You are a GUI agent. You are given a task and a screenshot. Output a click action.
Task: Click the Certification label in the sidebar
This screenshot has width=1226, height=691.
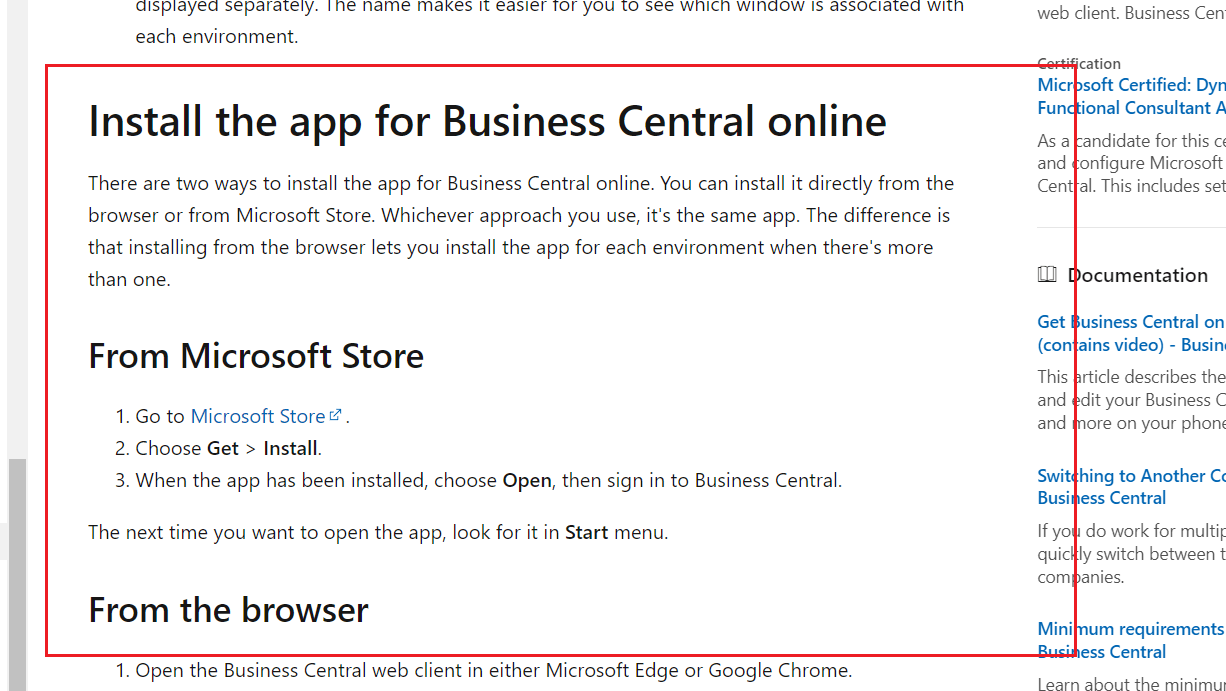pyautogui.click(x=1079, y=63)
